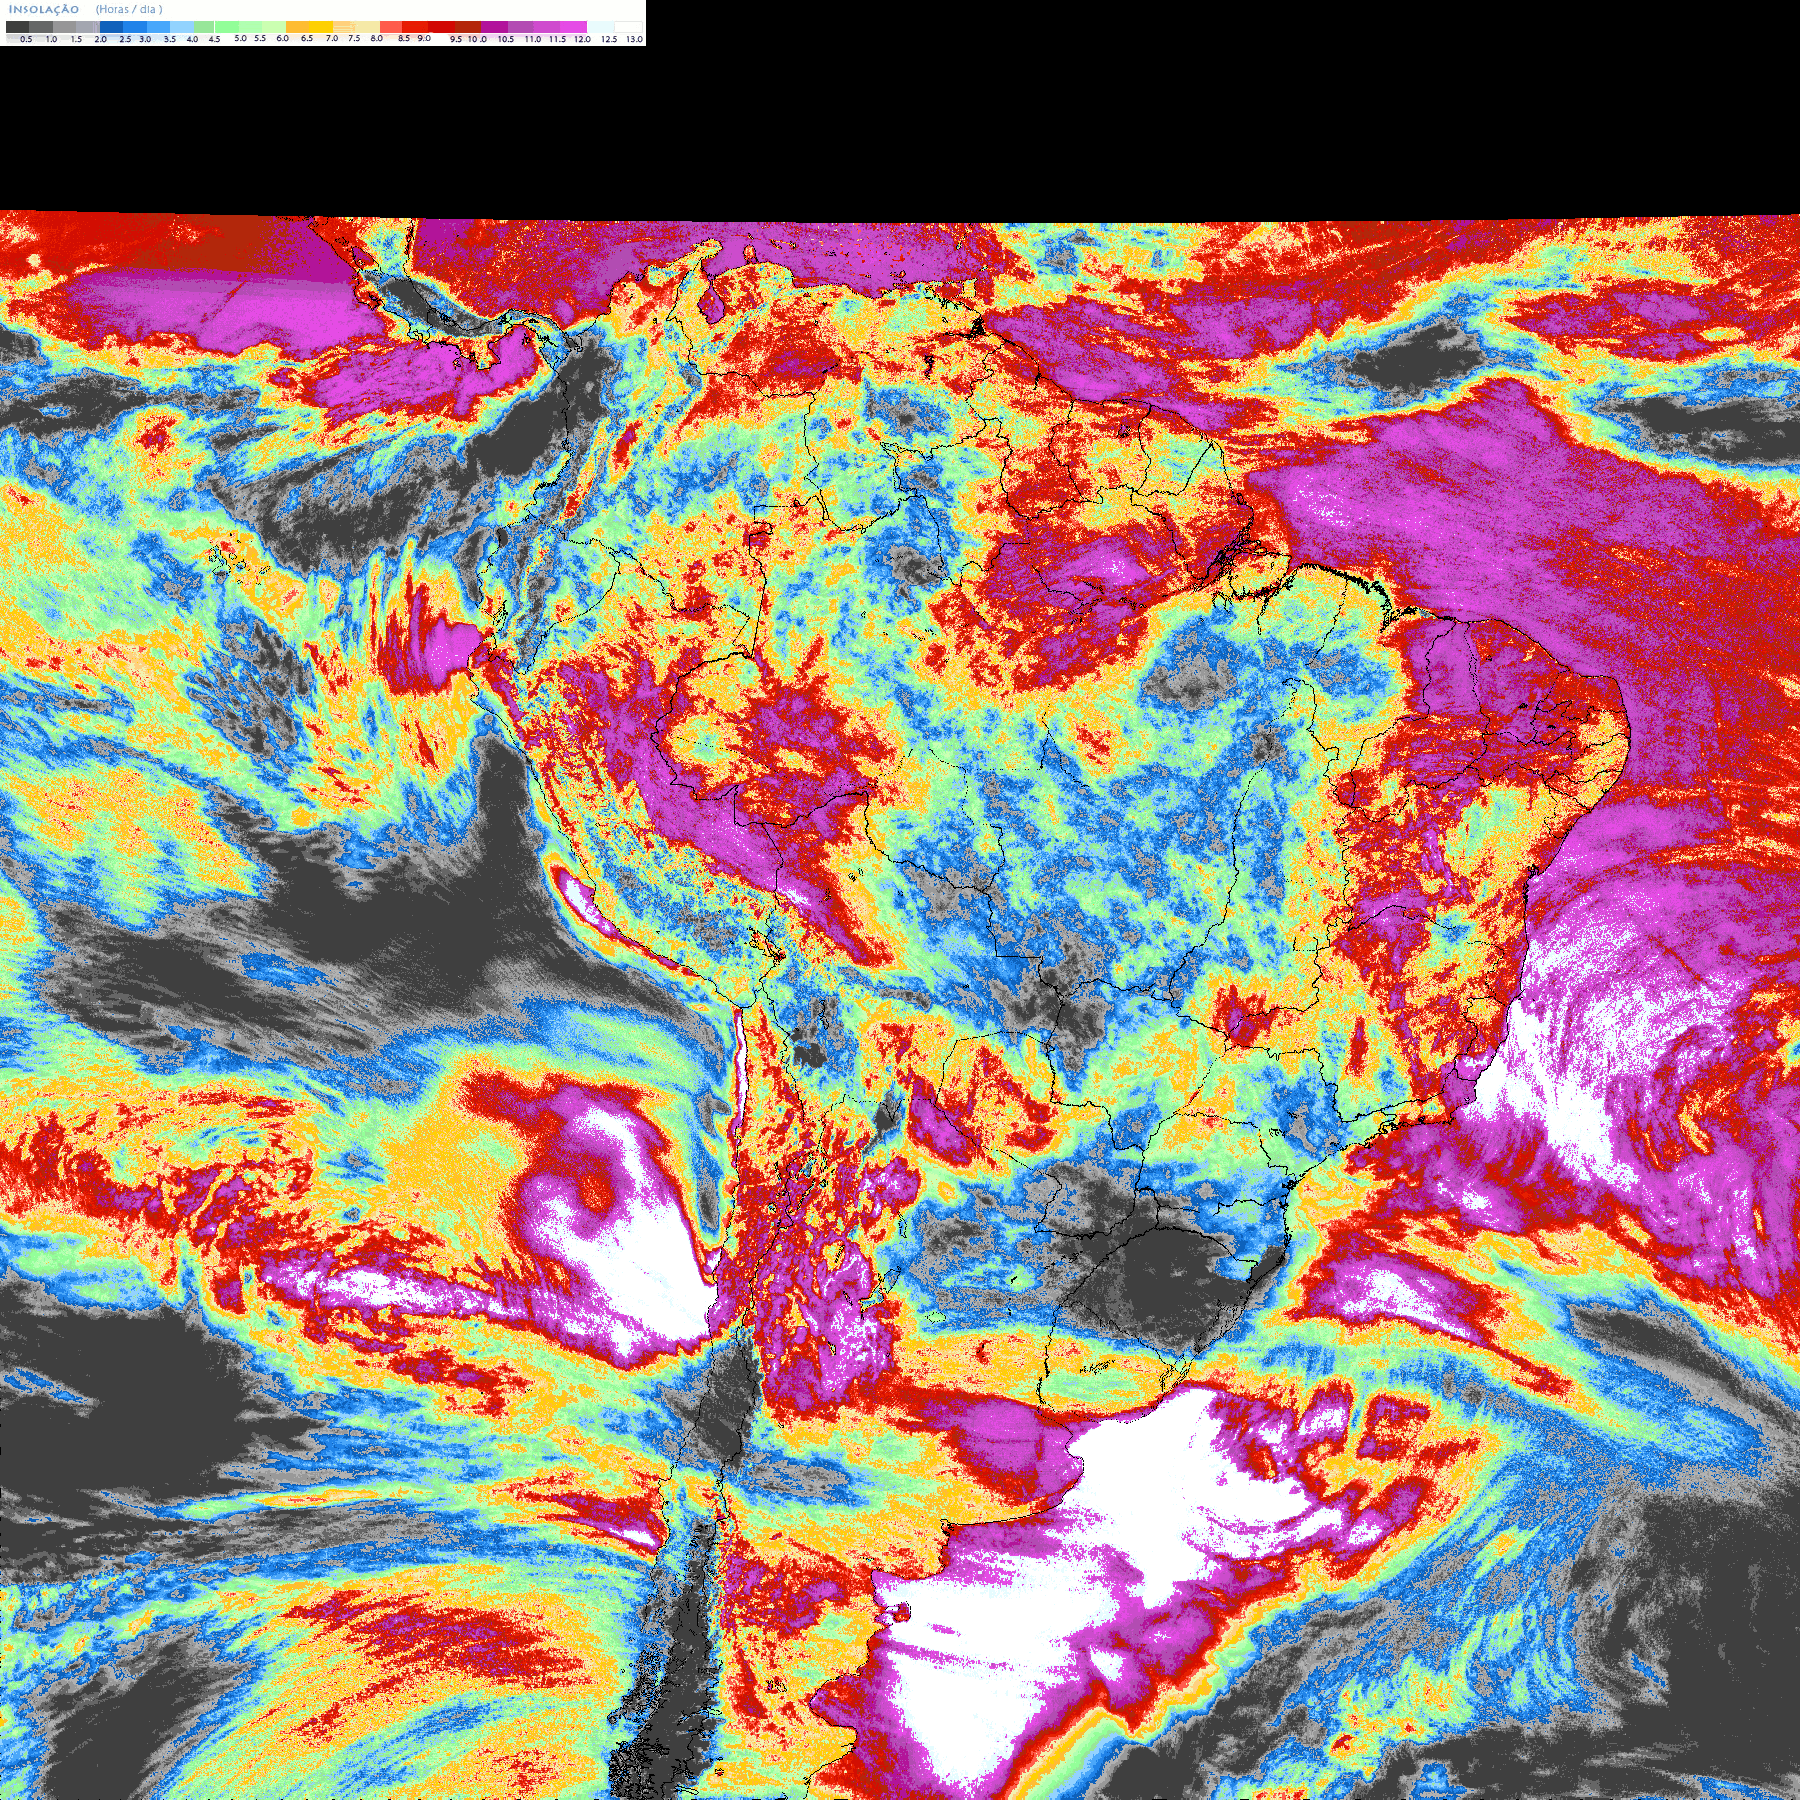
Task: Click the 2.0 legend value
Action: tap(101, 39)
